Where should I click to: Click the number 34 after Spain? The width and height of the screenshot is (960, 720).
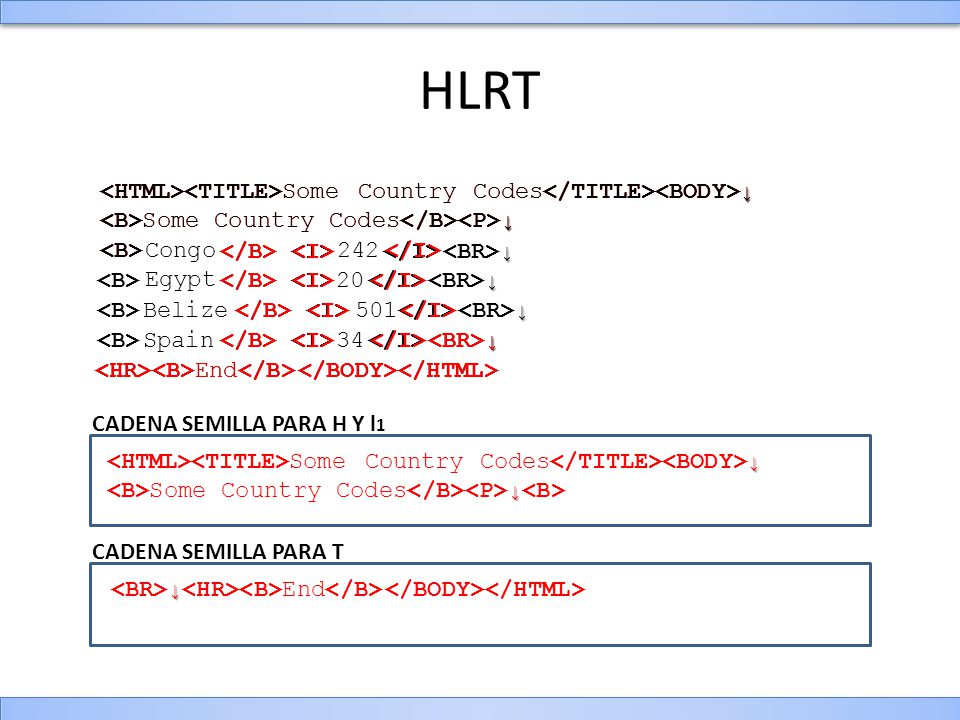(x=350, y=340)
